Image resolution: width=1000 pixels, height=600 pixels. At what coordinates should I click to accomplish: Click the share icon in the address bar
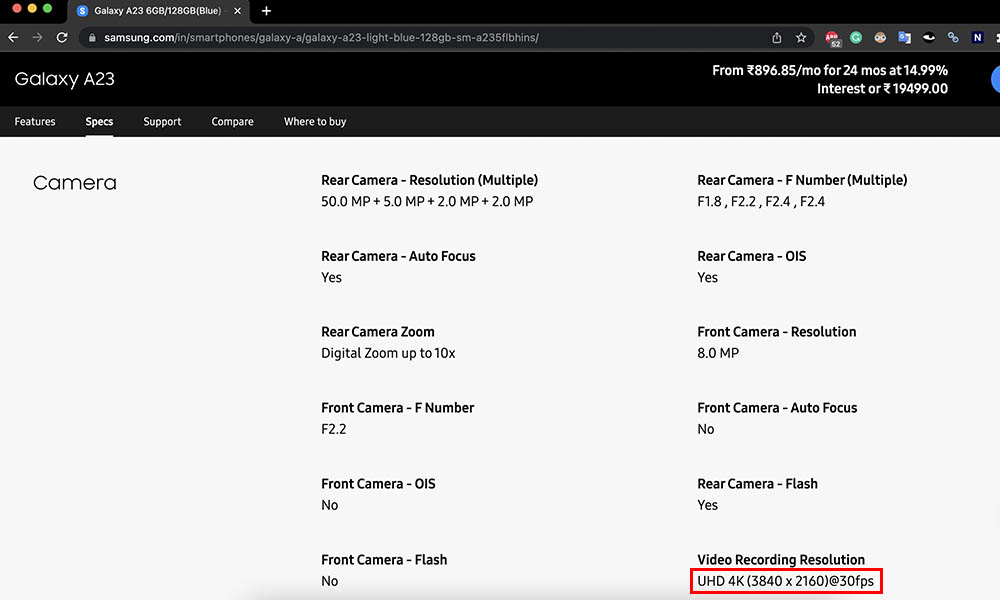(776, 37)
